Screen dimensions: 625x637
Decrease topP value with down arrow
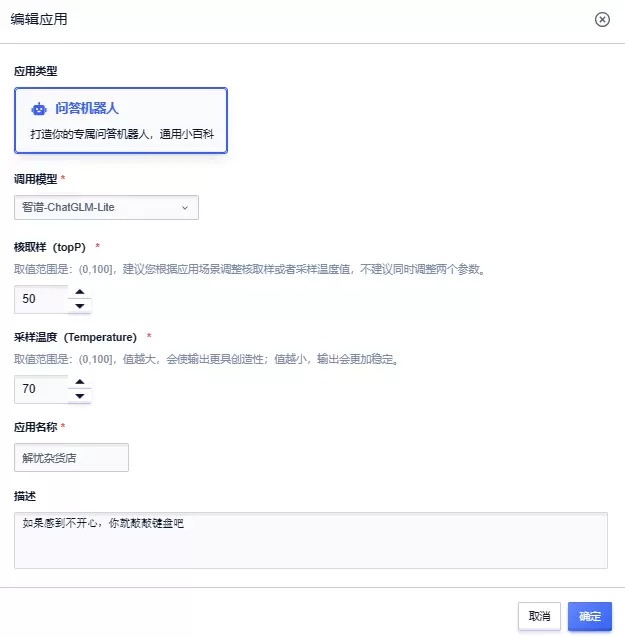pos(80,306)
